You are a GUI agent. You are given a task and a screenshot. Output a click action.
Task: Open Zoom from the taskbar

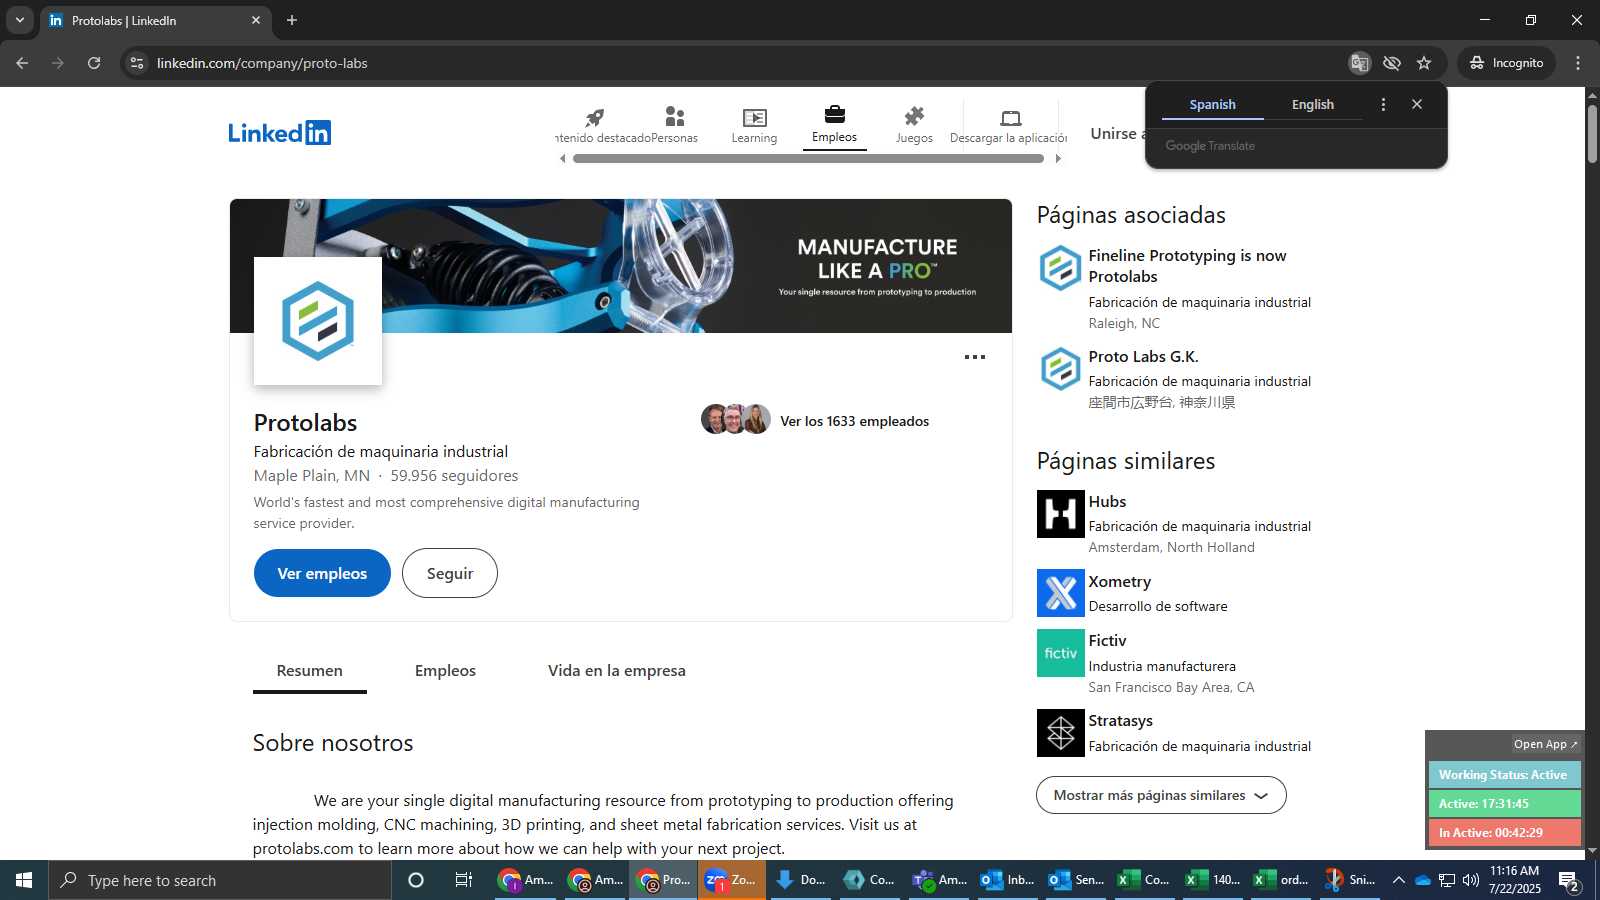pyautogui.click(x=732, y=880)
